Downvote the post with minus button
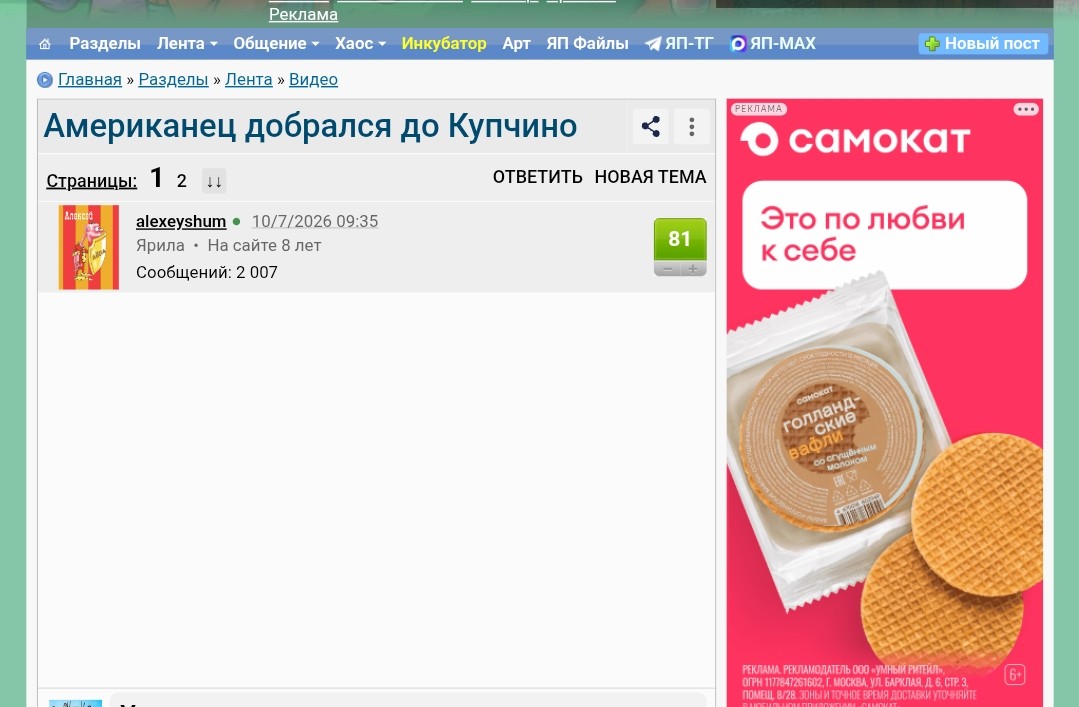Screen dimensions: 1079x707 (x=667, y=269)
